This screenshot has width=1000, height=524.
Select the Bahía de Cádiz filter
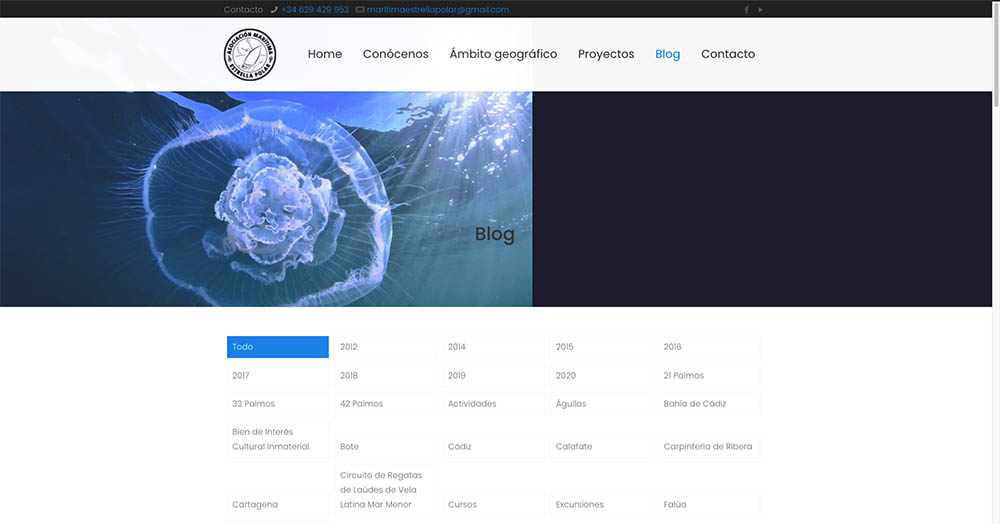709,404
